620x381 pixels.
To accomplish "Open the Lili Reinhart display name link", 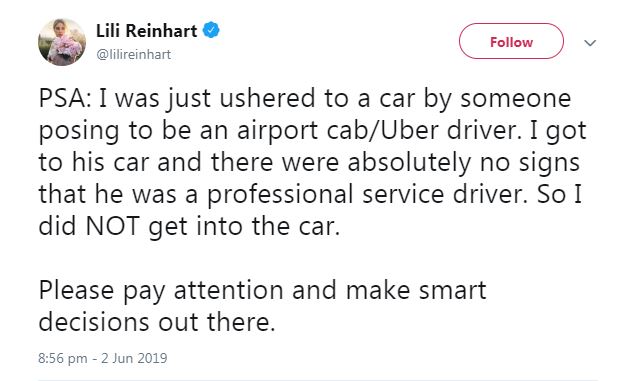I will pyautogui.click(x=146, y=31).
